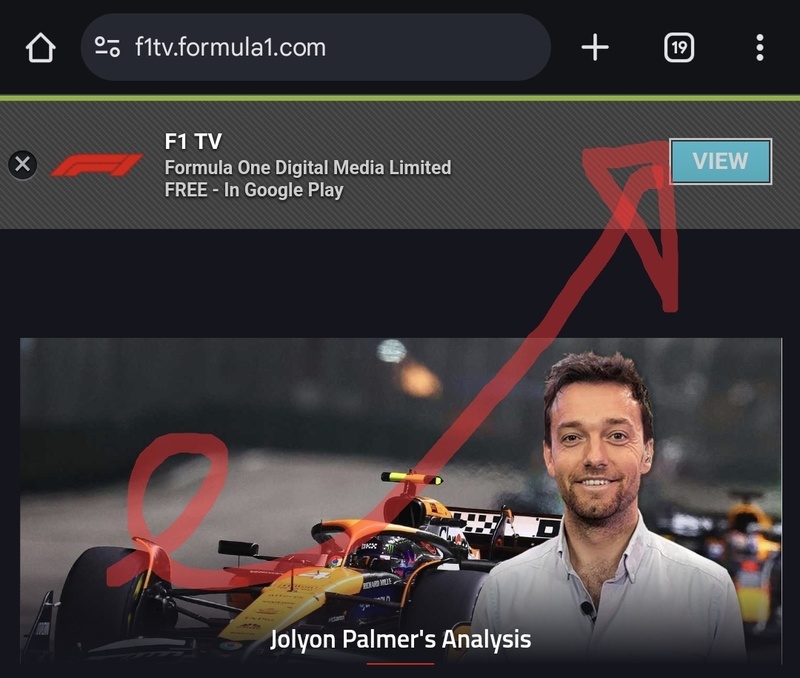Click "Formula One Digital Media Limited" text
The height and width of the screenshot is (678, 800).
(308, 167)
